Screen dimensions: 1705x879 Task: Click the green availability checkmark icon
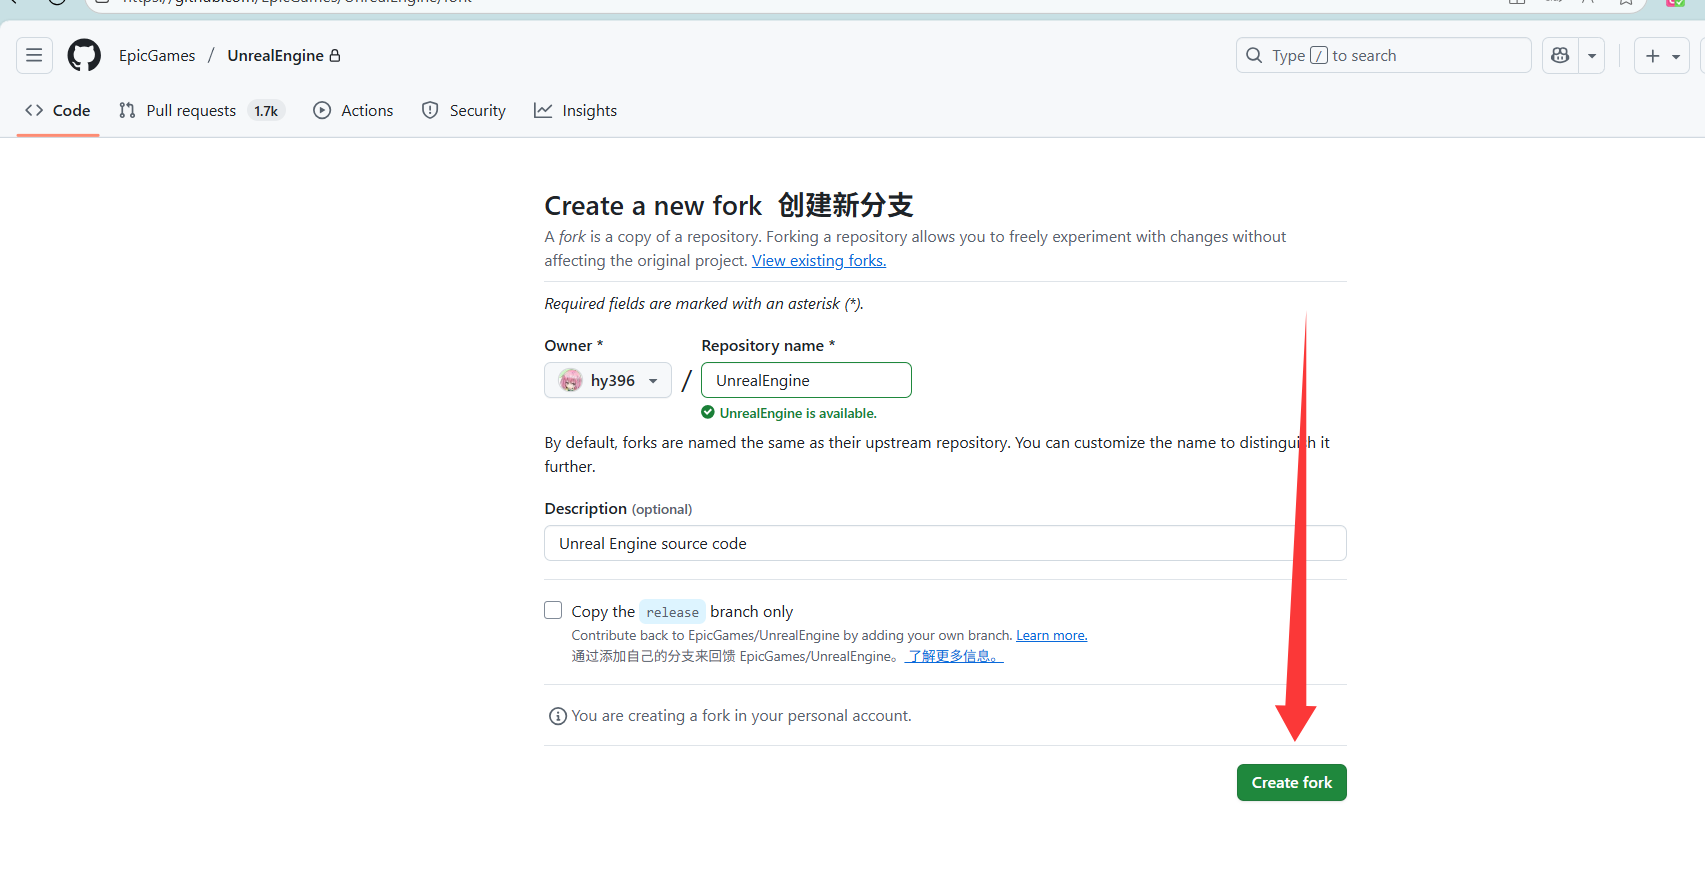[708, 413]
